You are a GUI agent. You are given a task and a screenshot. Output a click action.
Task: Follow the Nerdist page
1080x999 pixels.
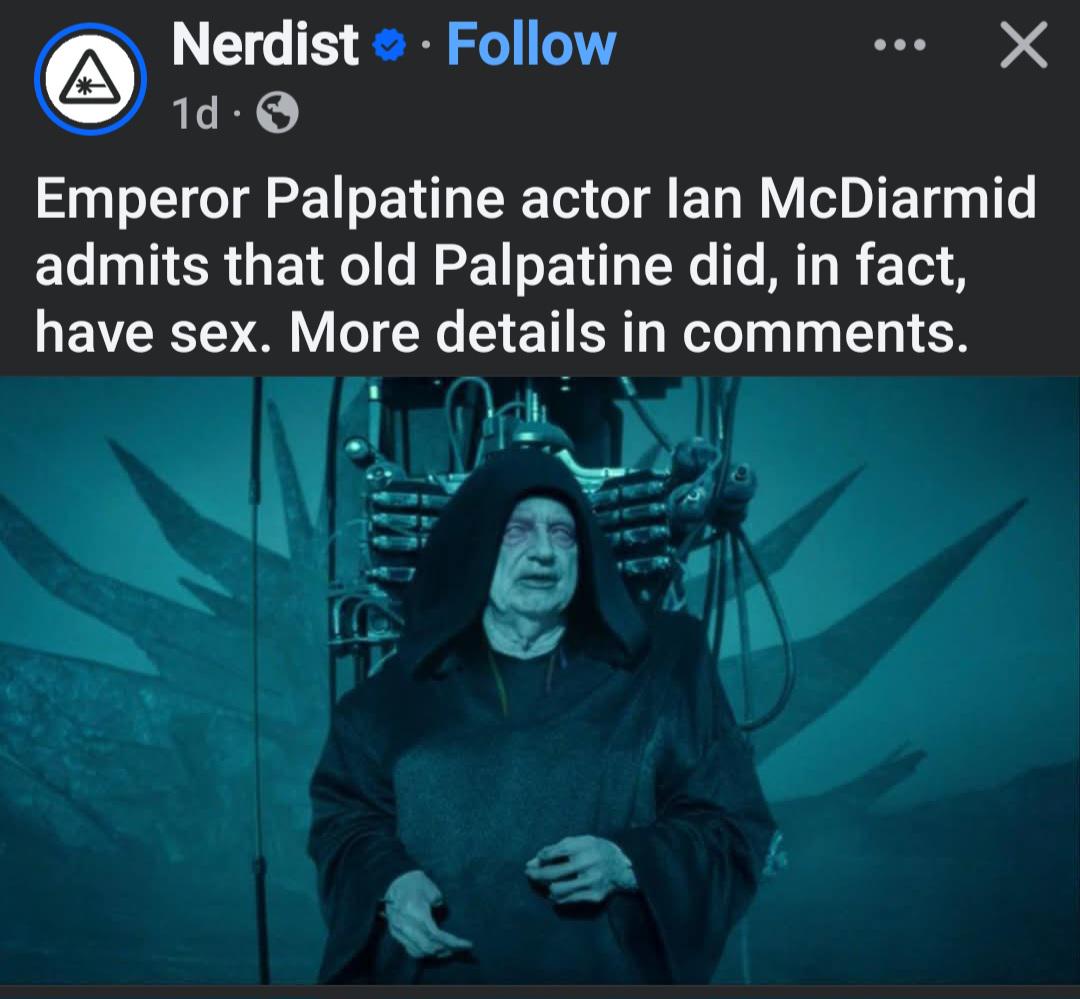click(531, 45)
